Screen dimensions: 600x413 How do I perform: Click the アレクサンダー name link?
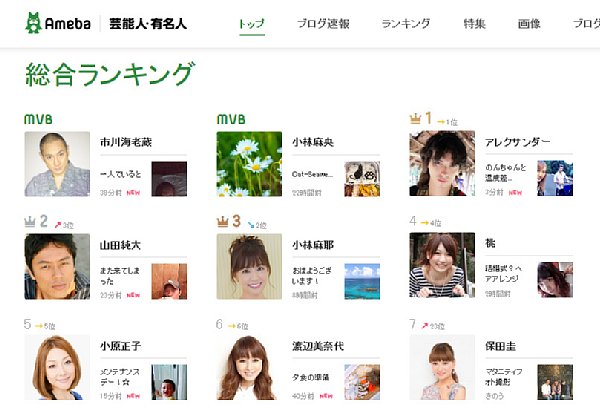tap(517, 142)
